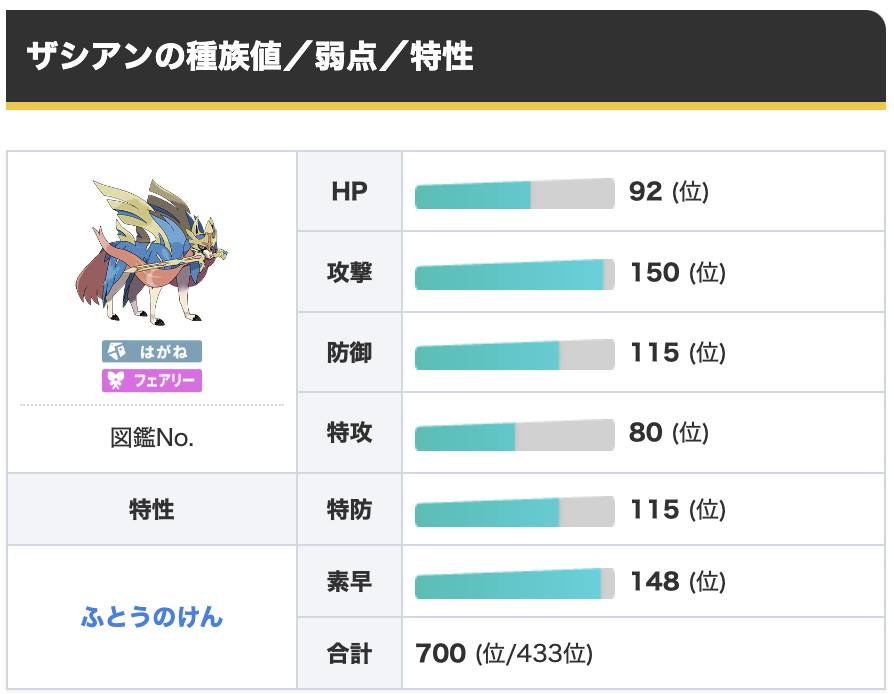This screenshot has width=894, height=694.
Task: Click the 図鑑No. text
Action: (152, 439)
